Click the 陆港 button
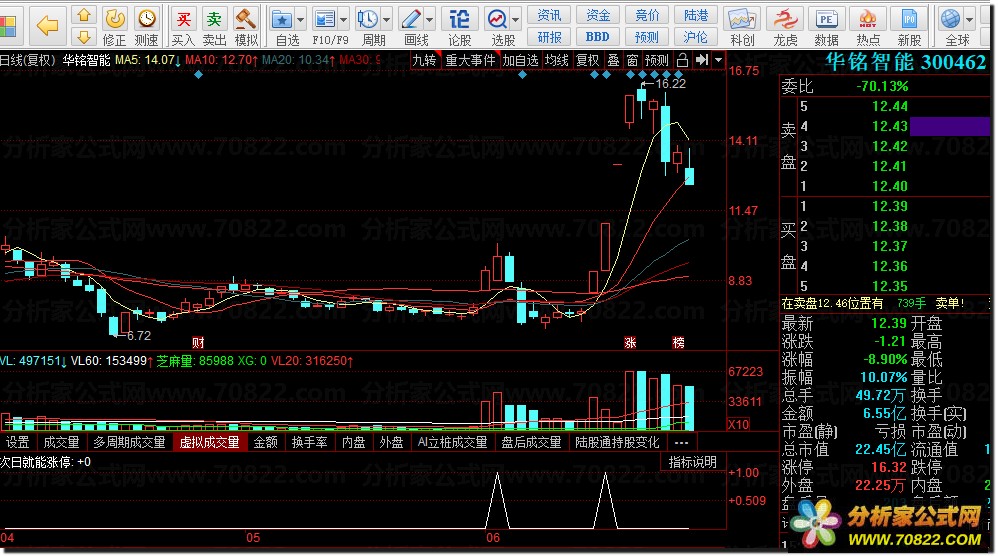 click(x=696, y=15)
